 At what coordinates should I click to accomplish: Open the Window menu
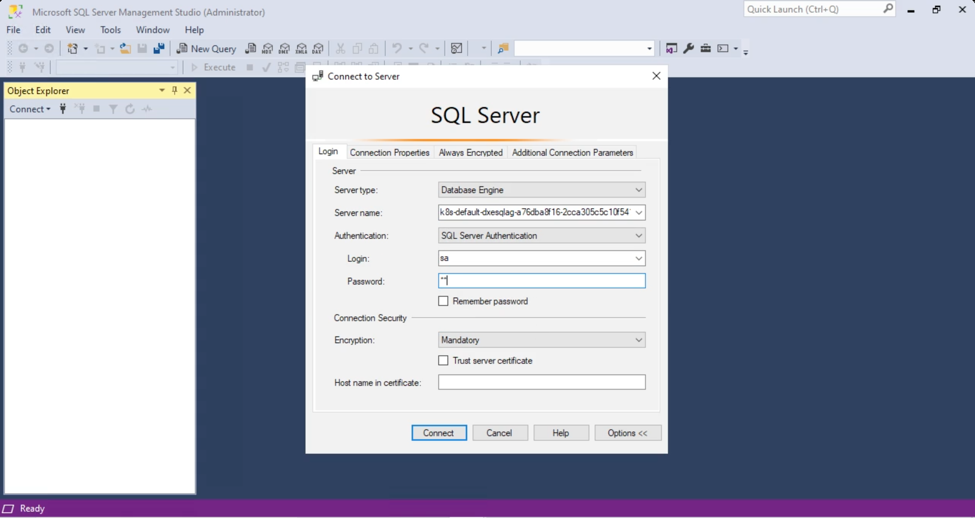tap(153, 30)
